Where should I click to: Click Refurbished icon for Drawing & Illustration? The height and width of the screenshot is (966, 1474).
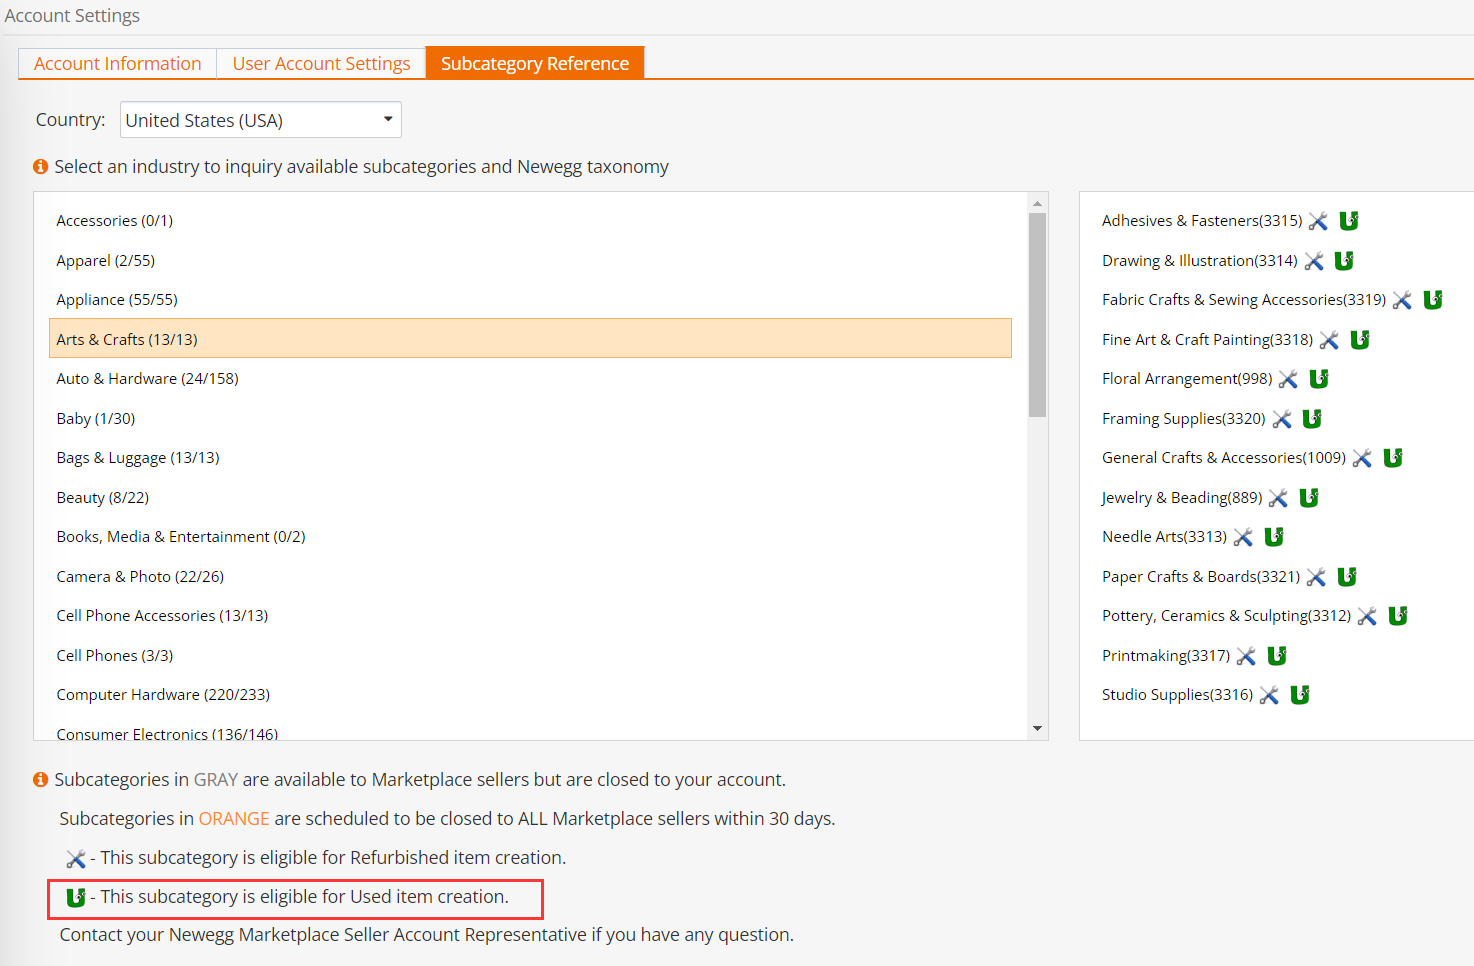click(1314, 261)
